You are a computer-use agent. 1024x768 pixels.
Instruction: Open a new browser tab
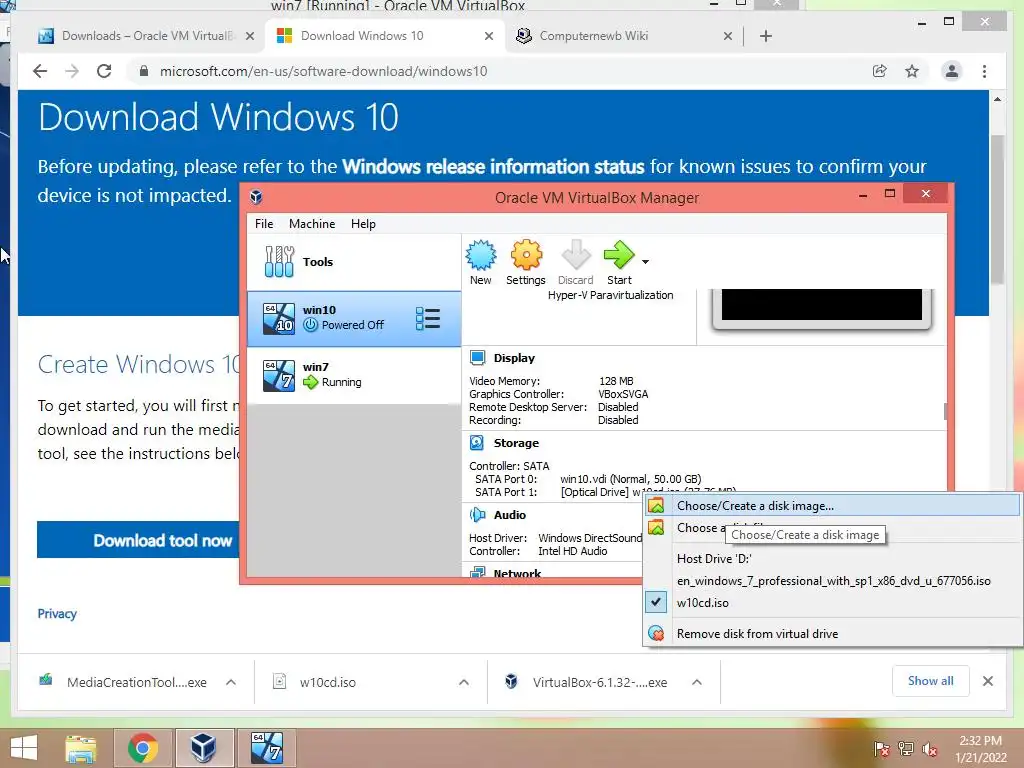click(x=765, y=36)
